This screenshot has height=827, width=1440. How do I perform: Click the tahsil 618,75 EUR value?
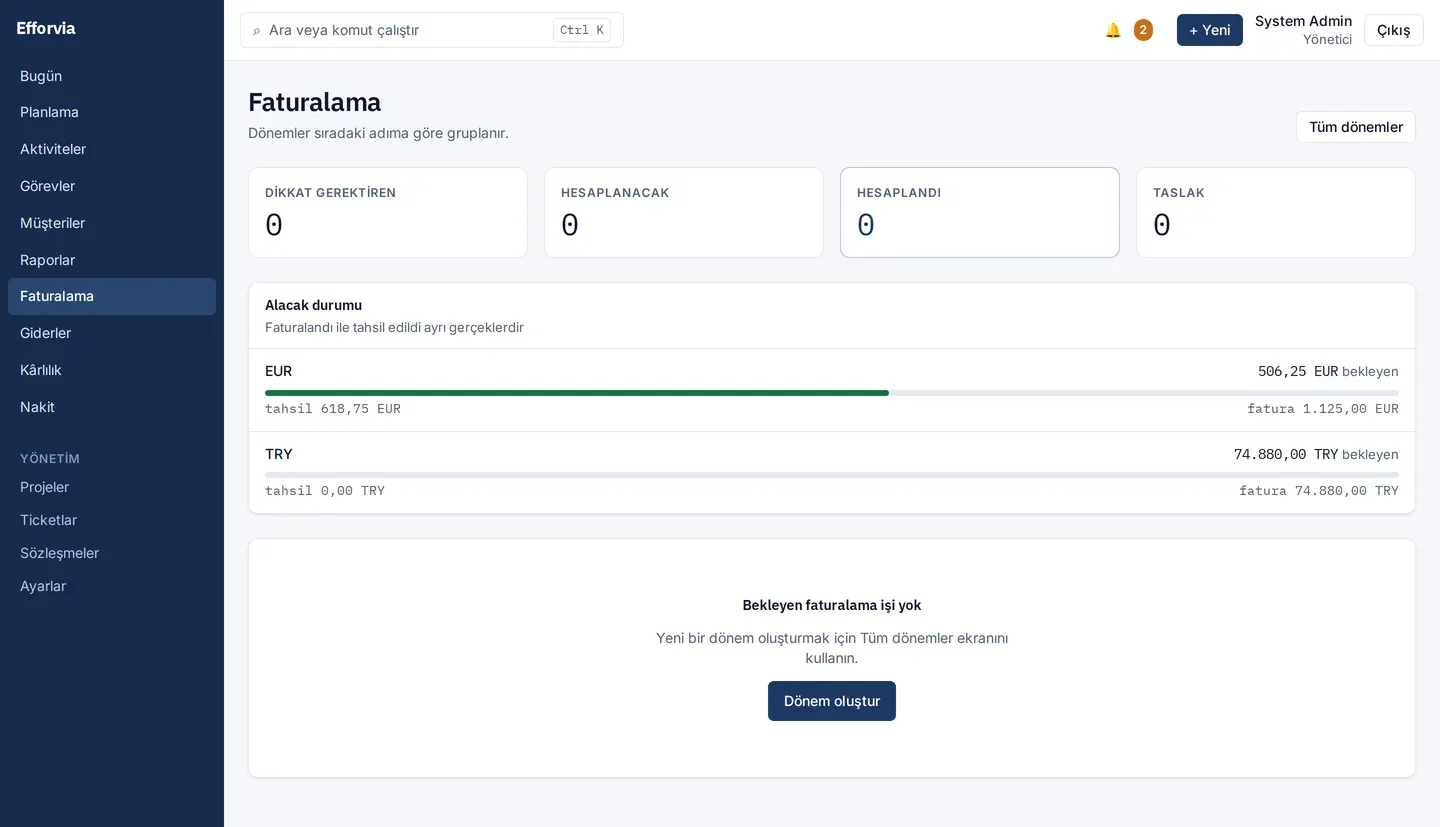[x=333, y=409]
